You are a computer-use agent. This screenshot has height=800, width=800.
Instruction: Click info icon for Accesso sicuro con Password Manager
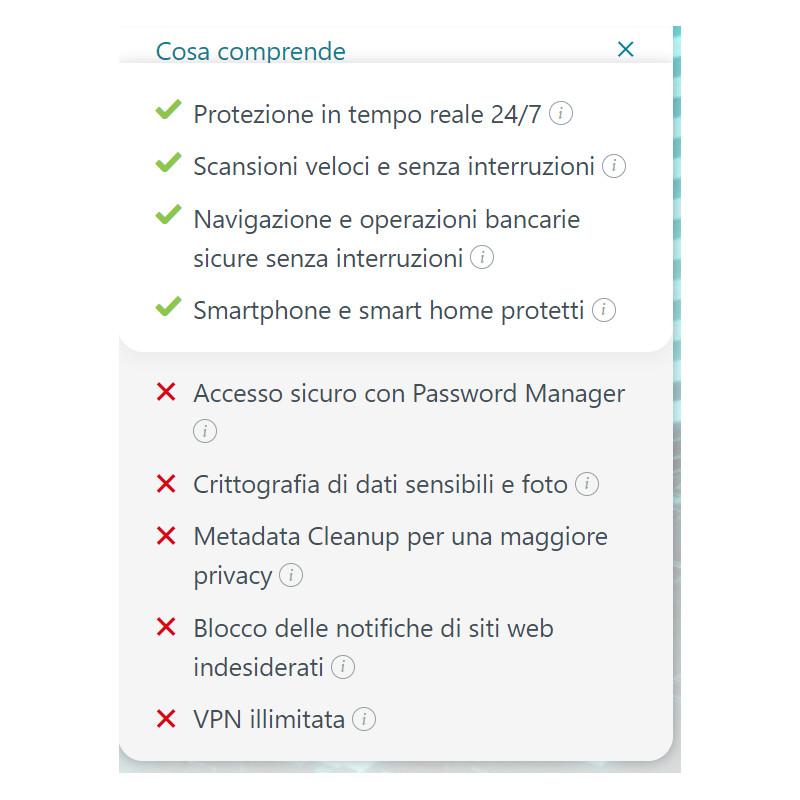(x=205, y=431)
